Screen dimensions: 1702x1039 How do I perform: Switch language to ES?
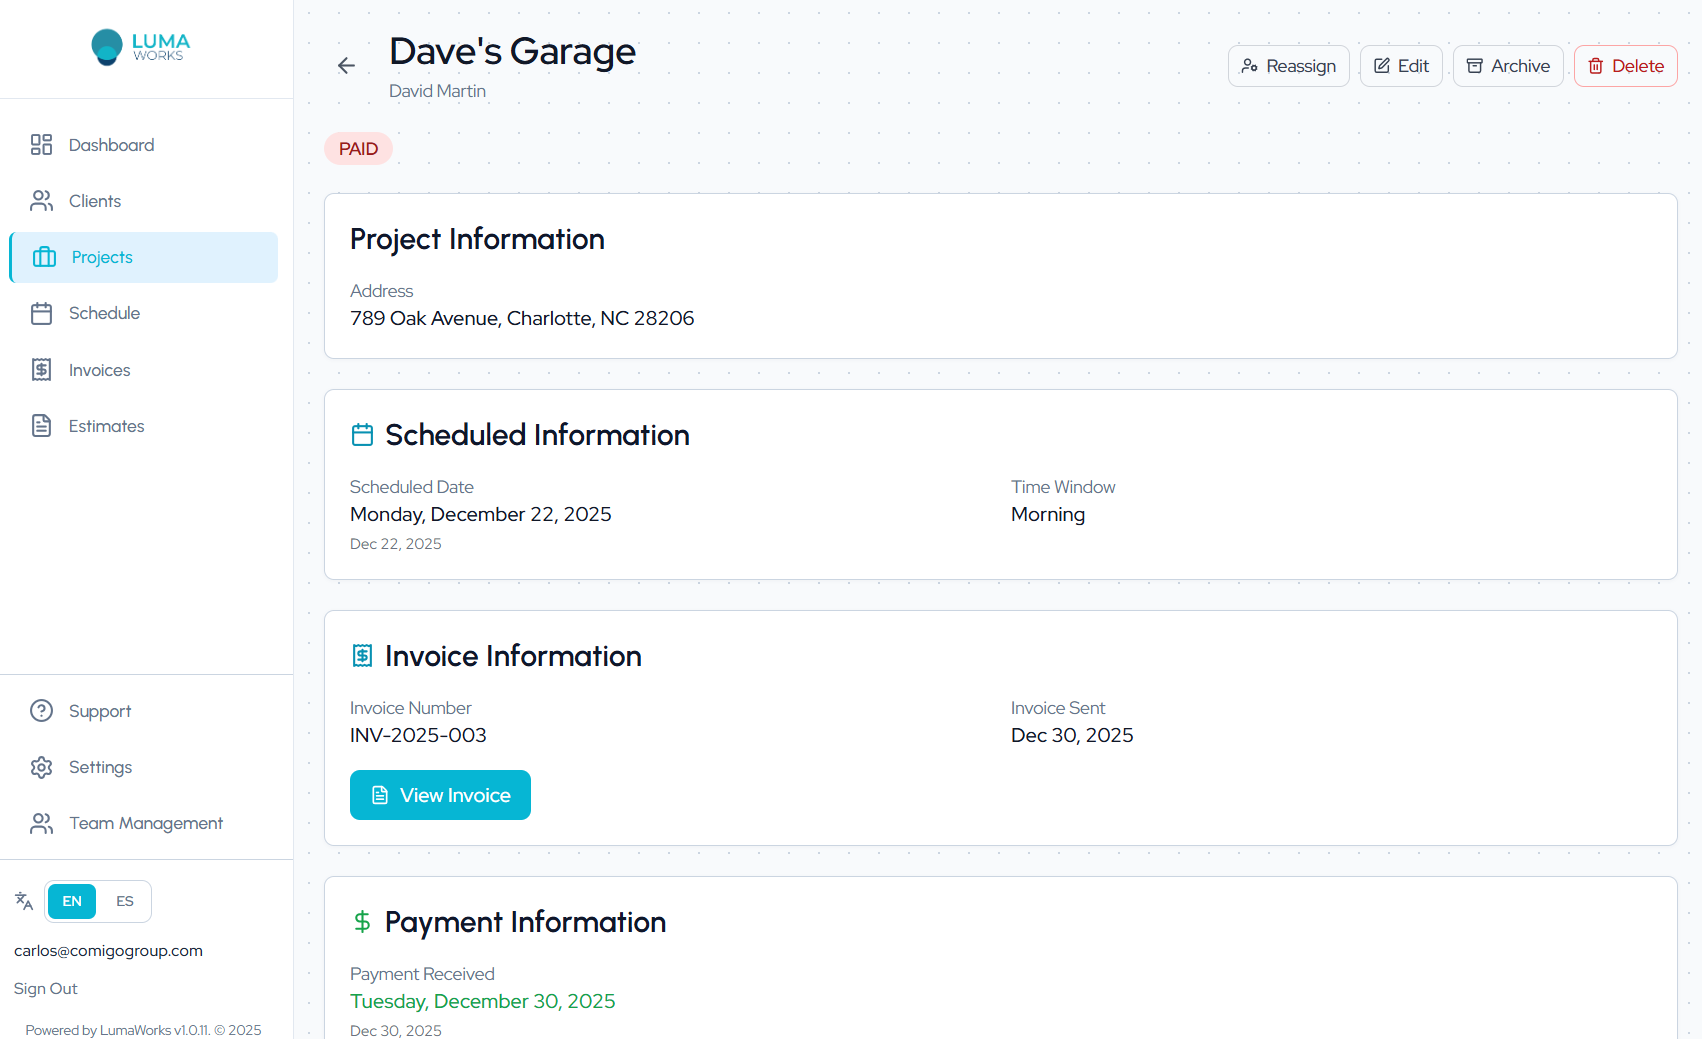(124, 901)
